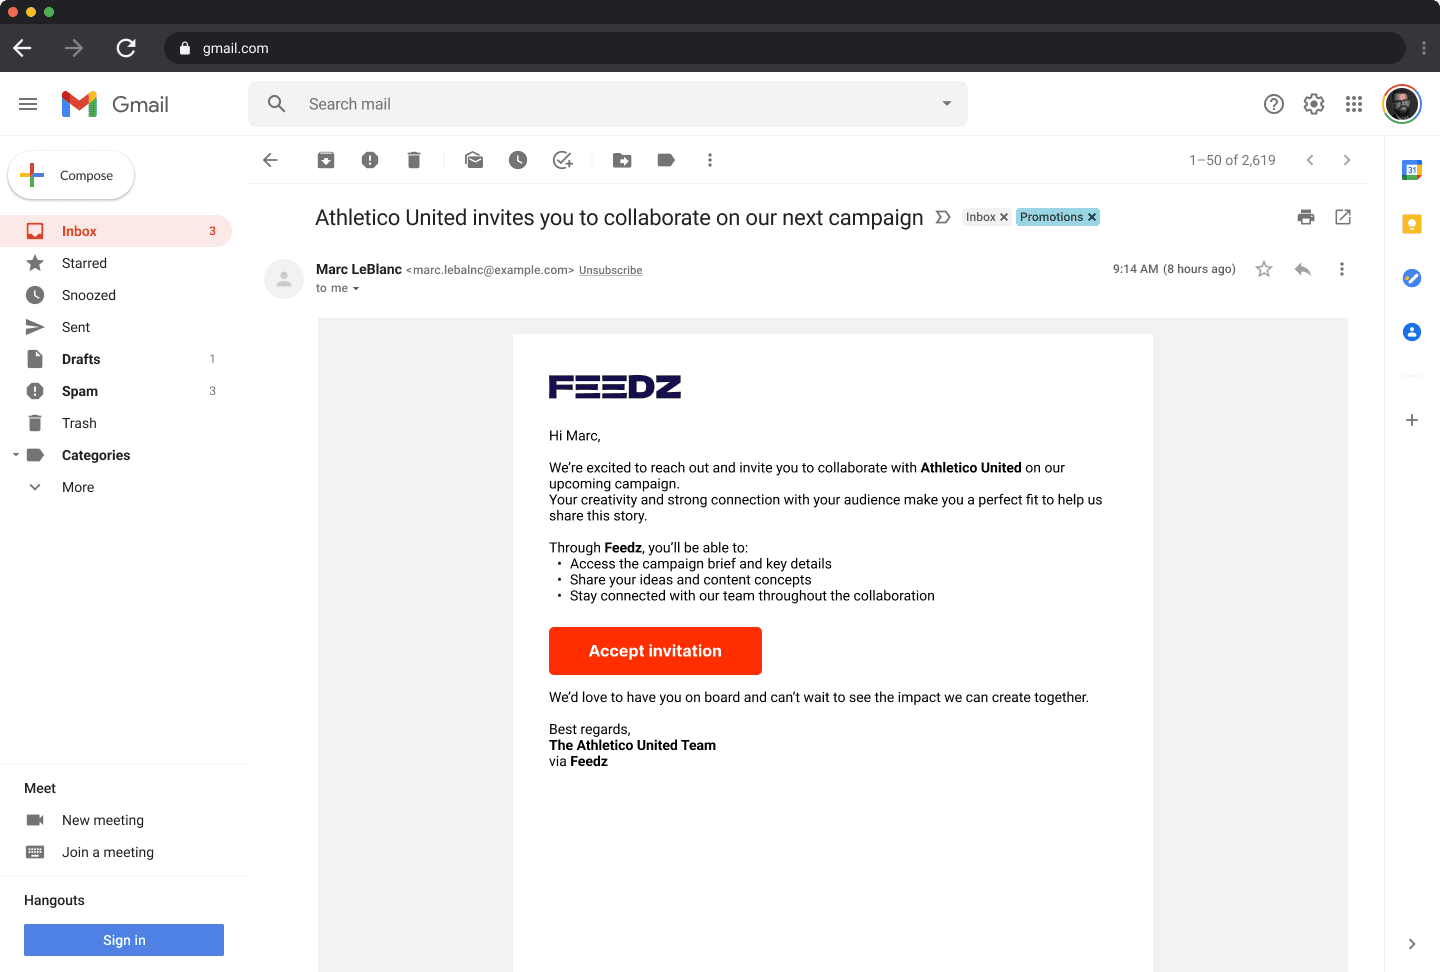Screen dimensions: 1440x972
Task: Click the Unsubscribe link
Action: 610,270
